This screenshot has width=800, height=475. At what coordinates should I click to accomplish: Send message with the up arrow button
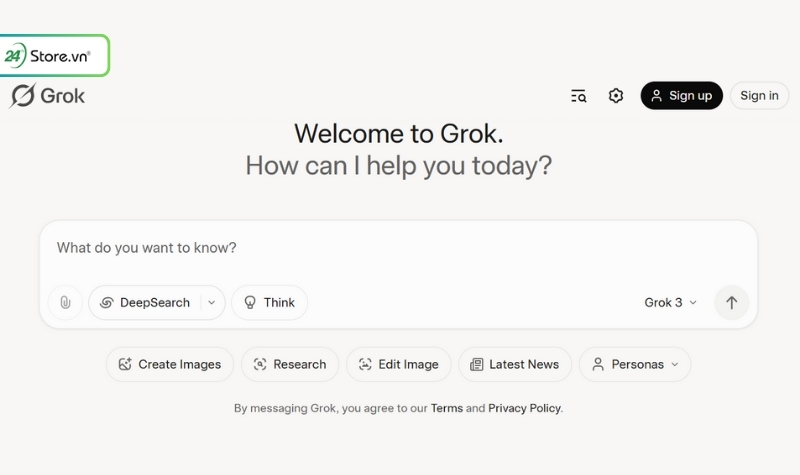tap(732, 303)
